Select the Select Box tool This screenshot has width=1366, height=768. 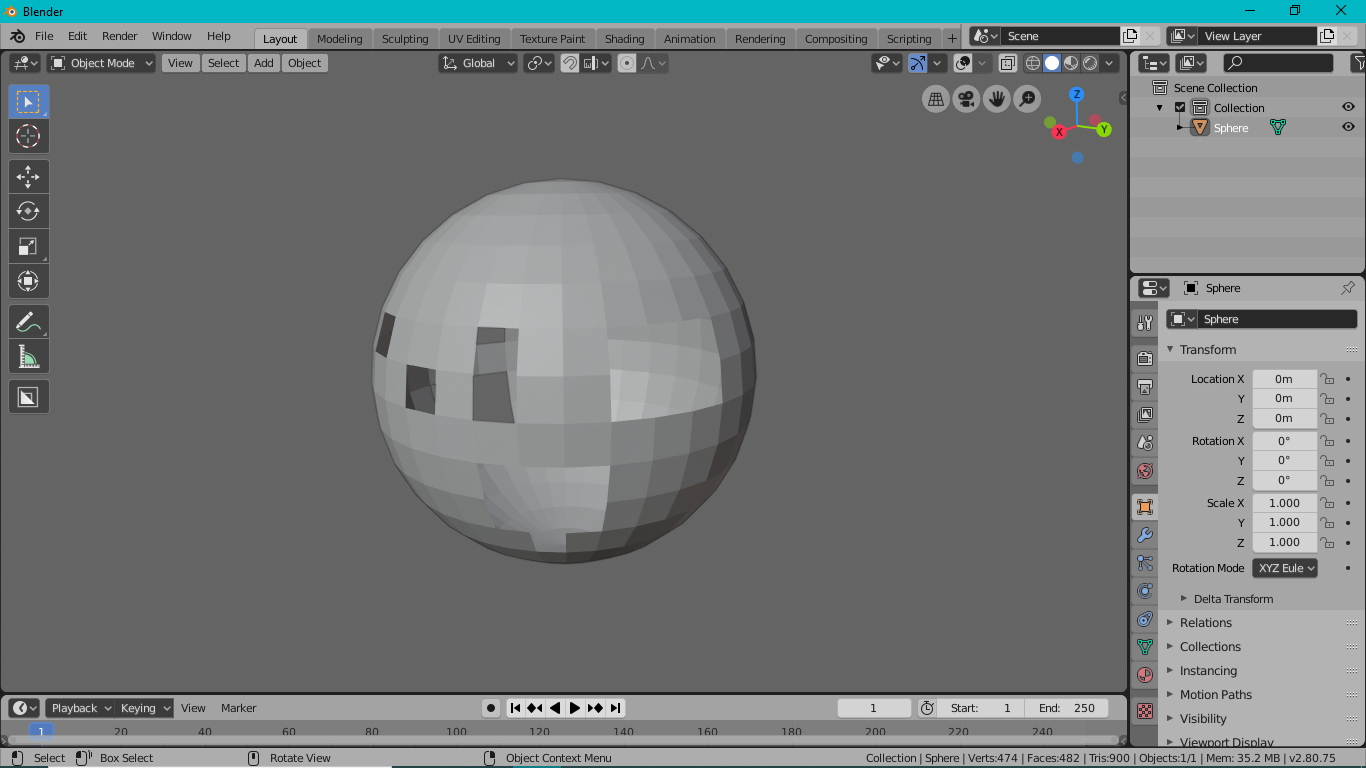click(28, 102)
